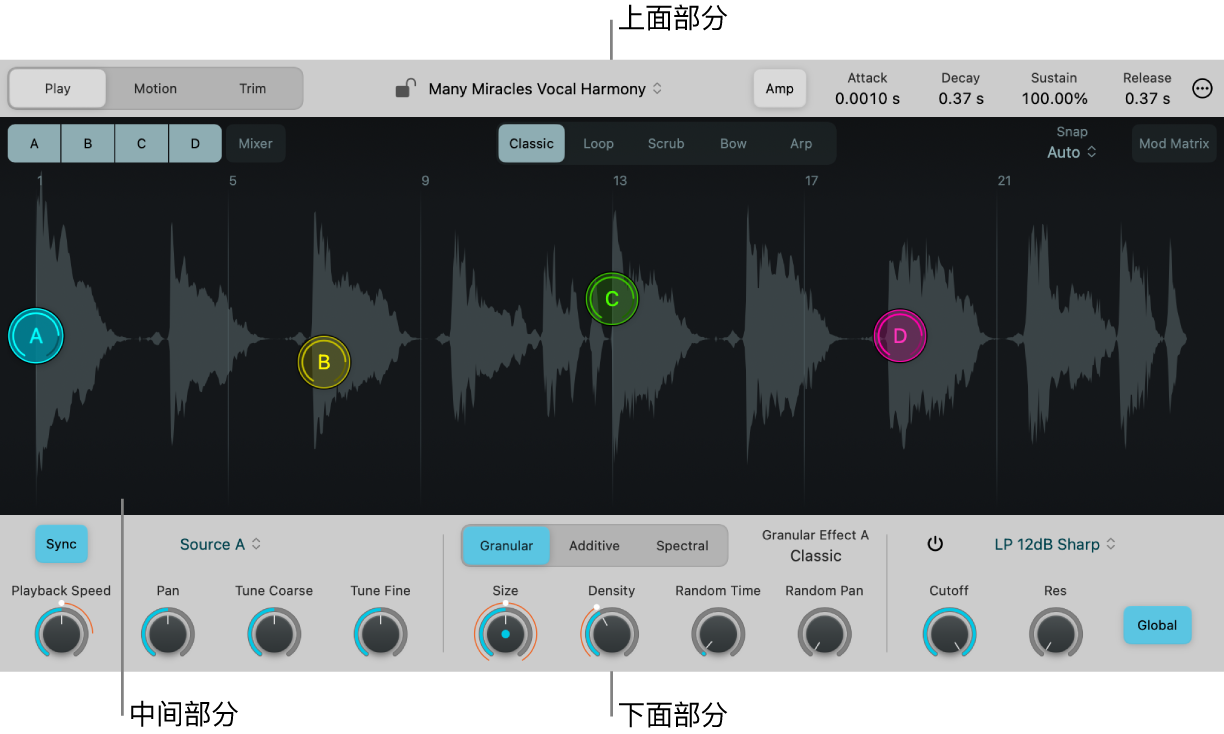Open the LP 12dB Sharp filter type menu
Screen dimensions: 1224x734
1055,544
